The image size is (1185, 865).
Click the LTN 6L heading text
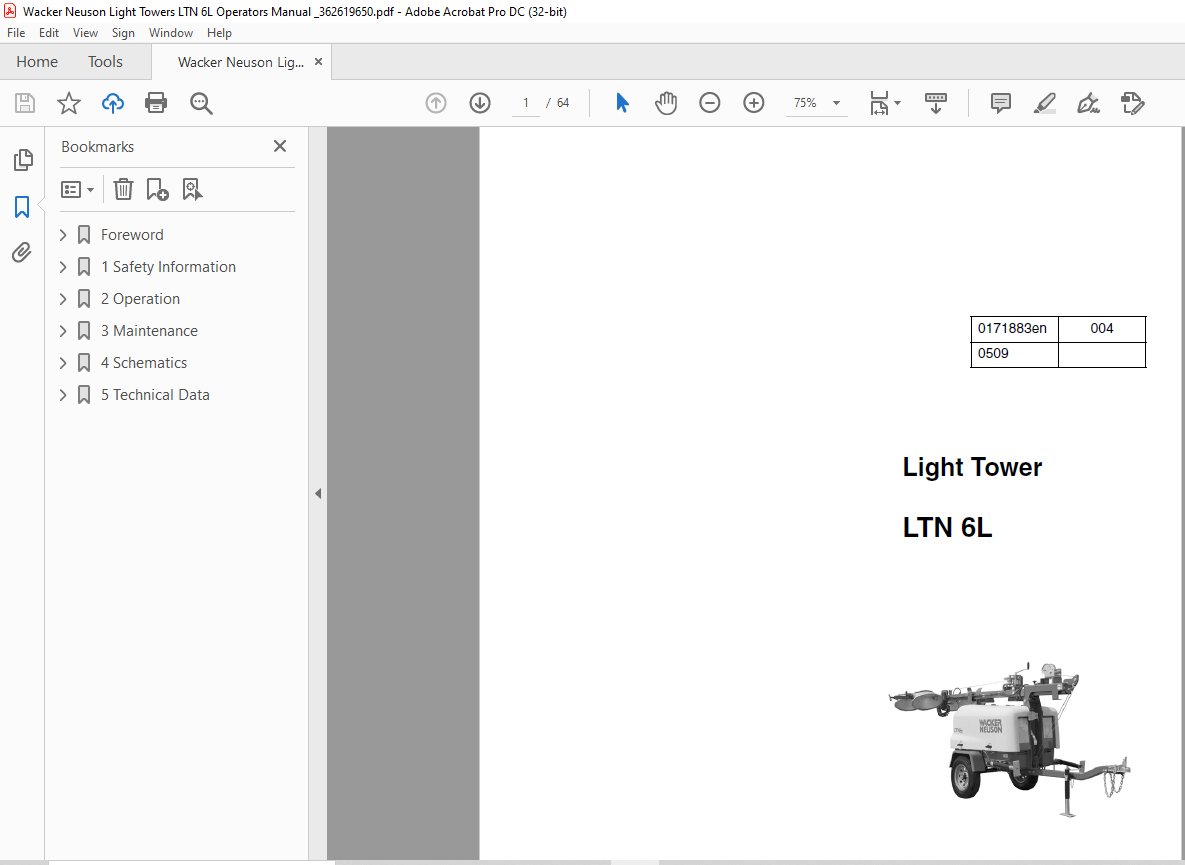947,527
